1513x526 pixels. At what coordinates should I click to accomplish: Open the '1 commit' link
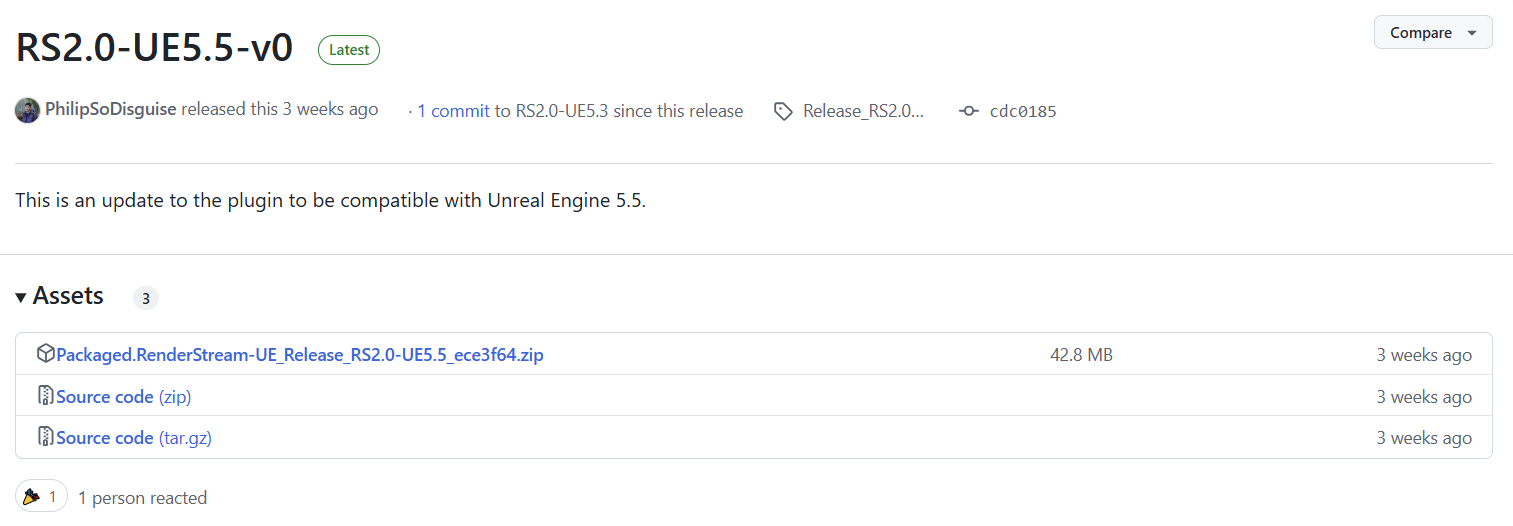pyautogui.click(x=453, y=111)
